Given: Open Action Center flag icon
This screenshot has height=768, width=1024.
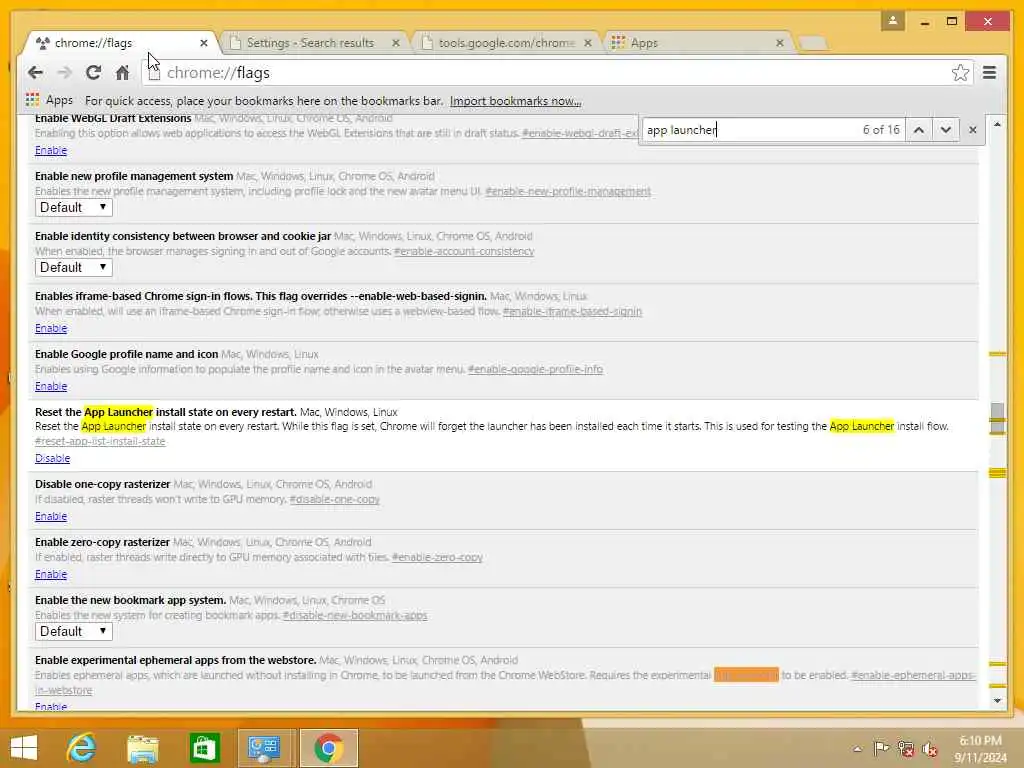Looking at the screenshot, I should point(881,748).
